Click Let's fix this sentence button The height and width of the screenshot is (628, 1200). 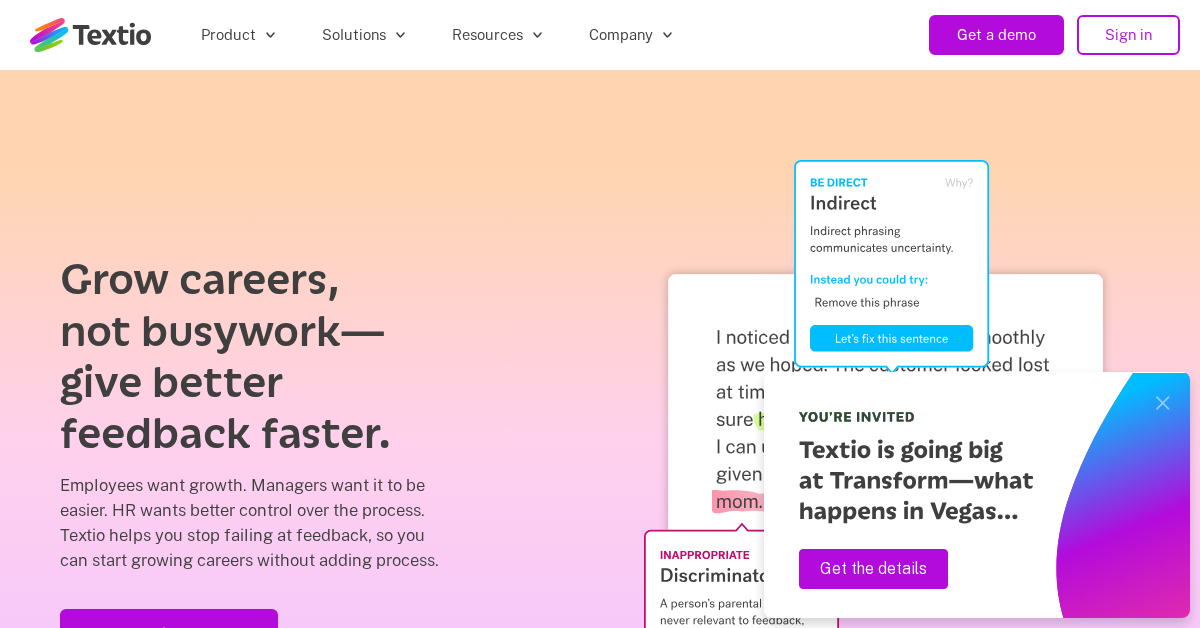[x=891, y=338]
